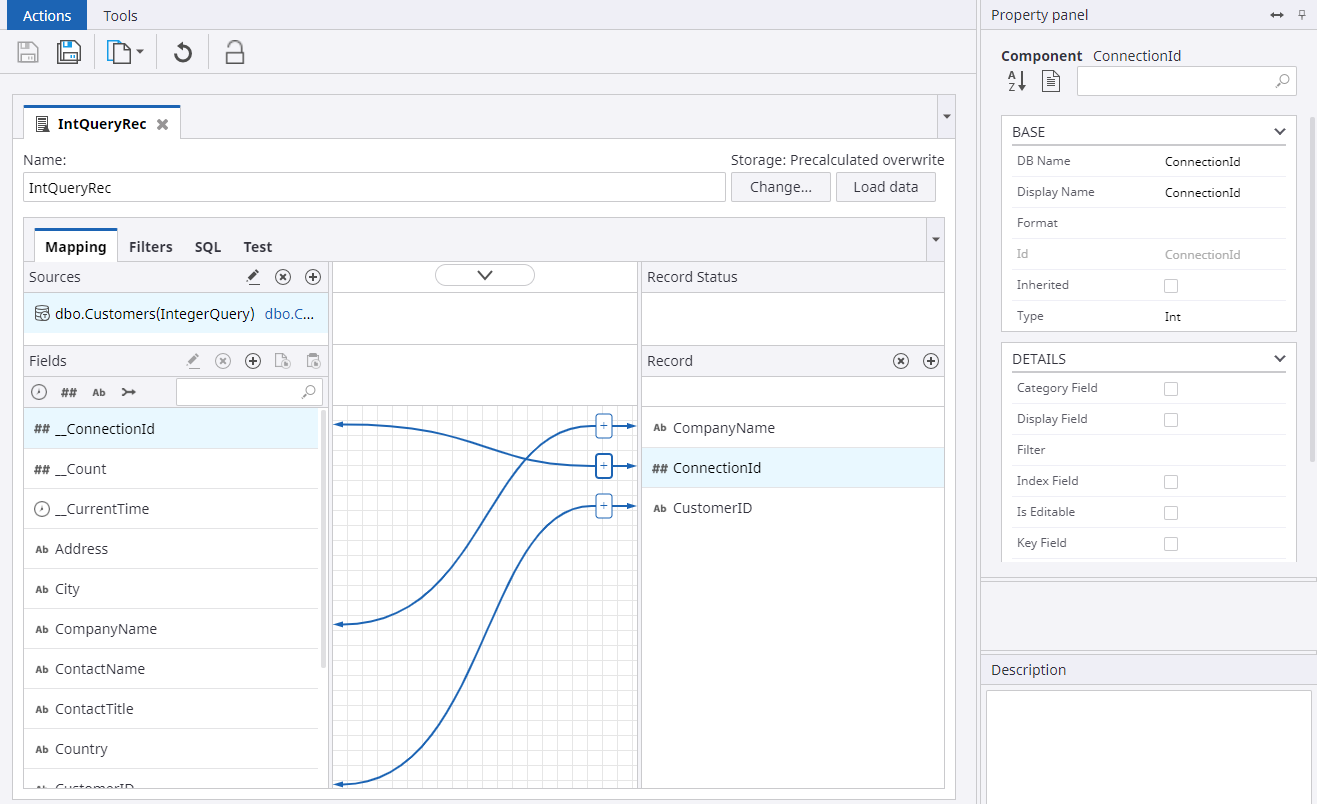Open the new document dropdown arrow
The height and width of the screenshot is (804, 1317).
pos(140,52)
